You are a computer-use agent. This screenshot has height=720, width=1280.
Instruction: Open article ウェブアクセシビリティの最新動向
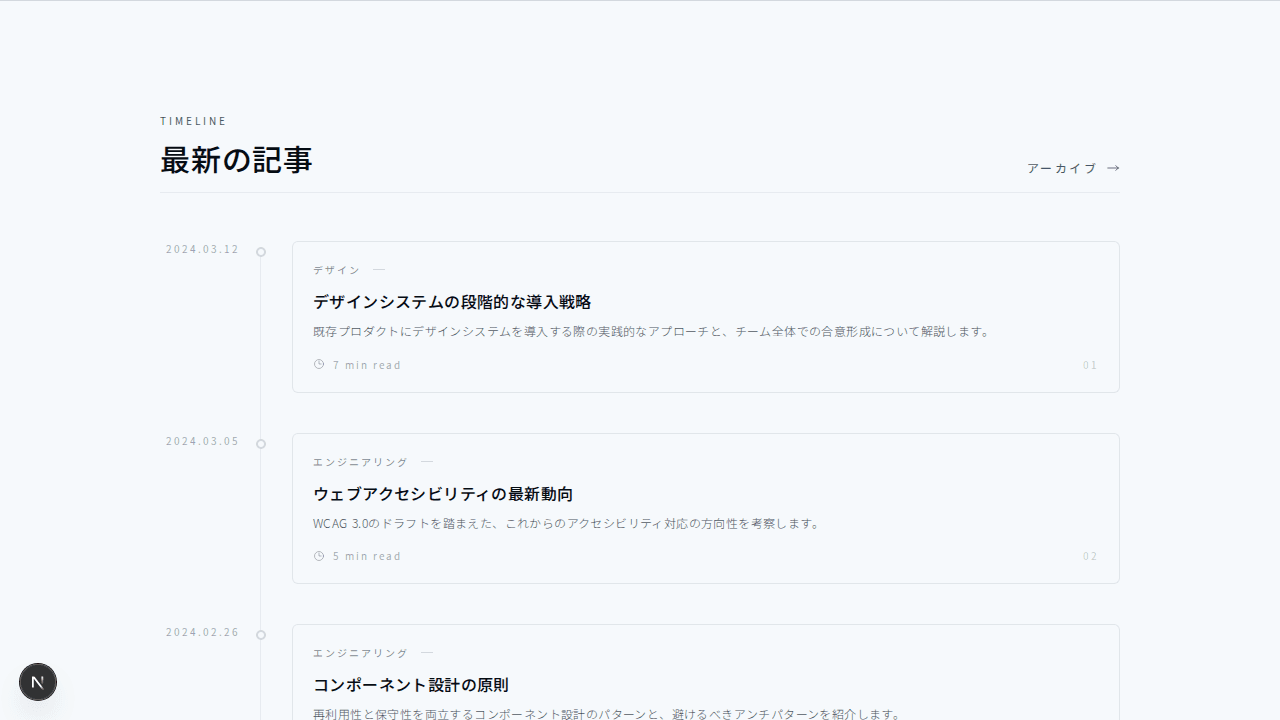(x=443, y=494)
